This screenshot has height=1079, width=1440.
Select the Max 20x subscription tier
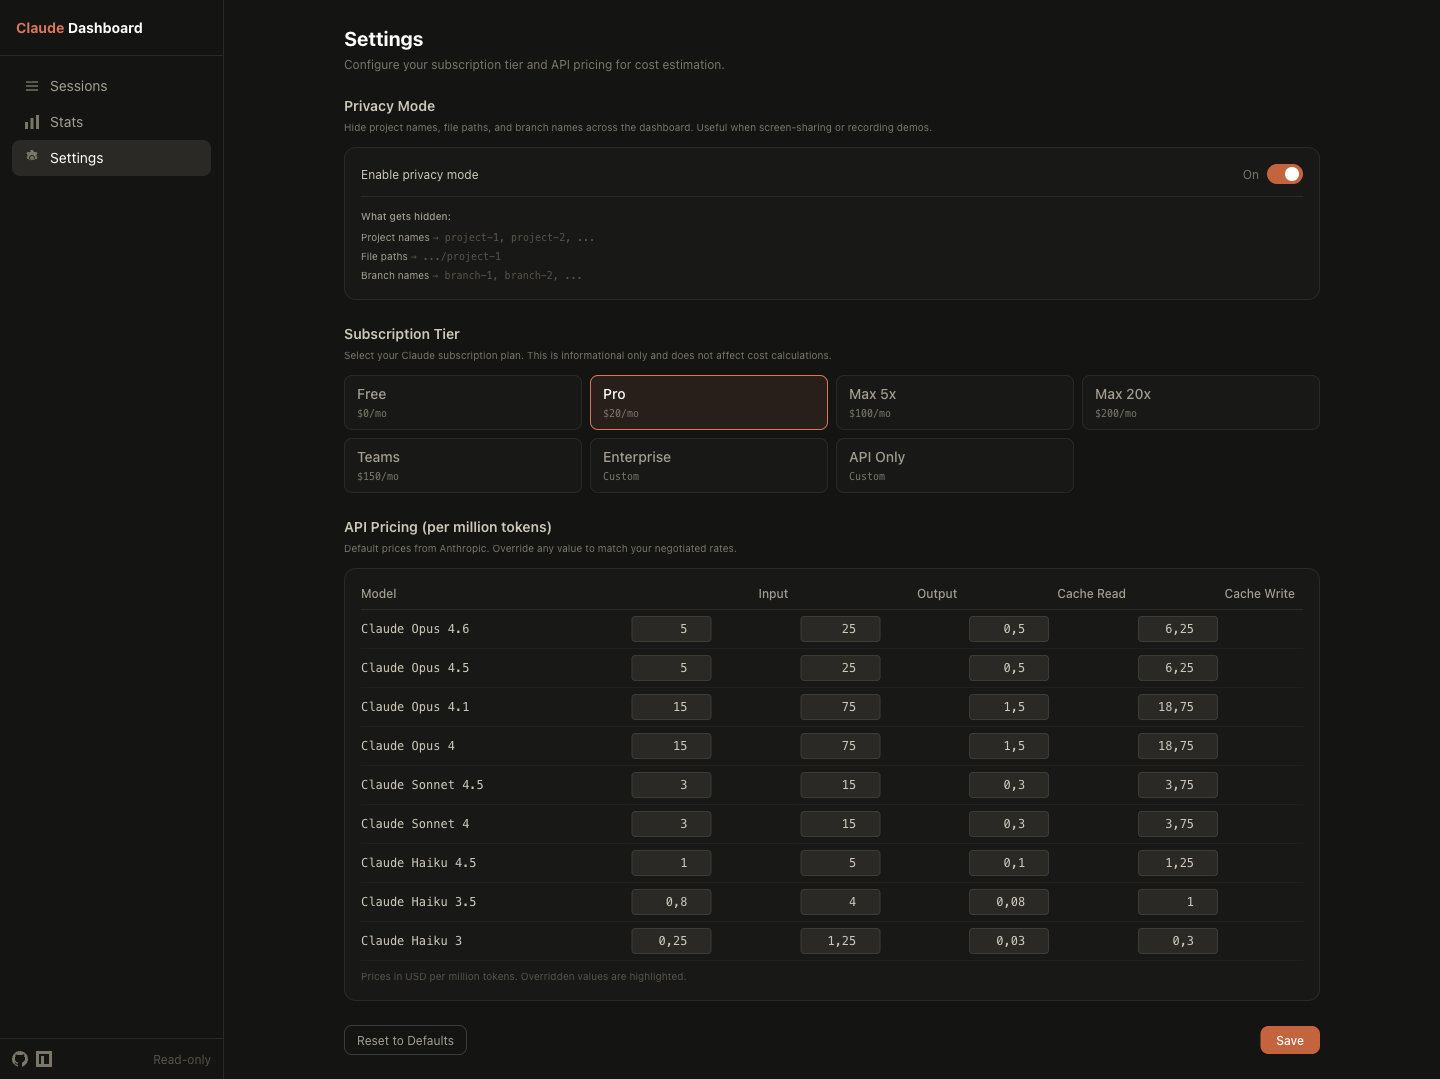1200,402
